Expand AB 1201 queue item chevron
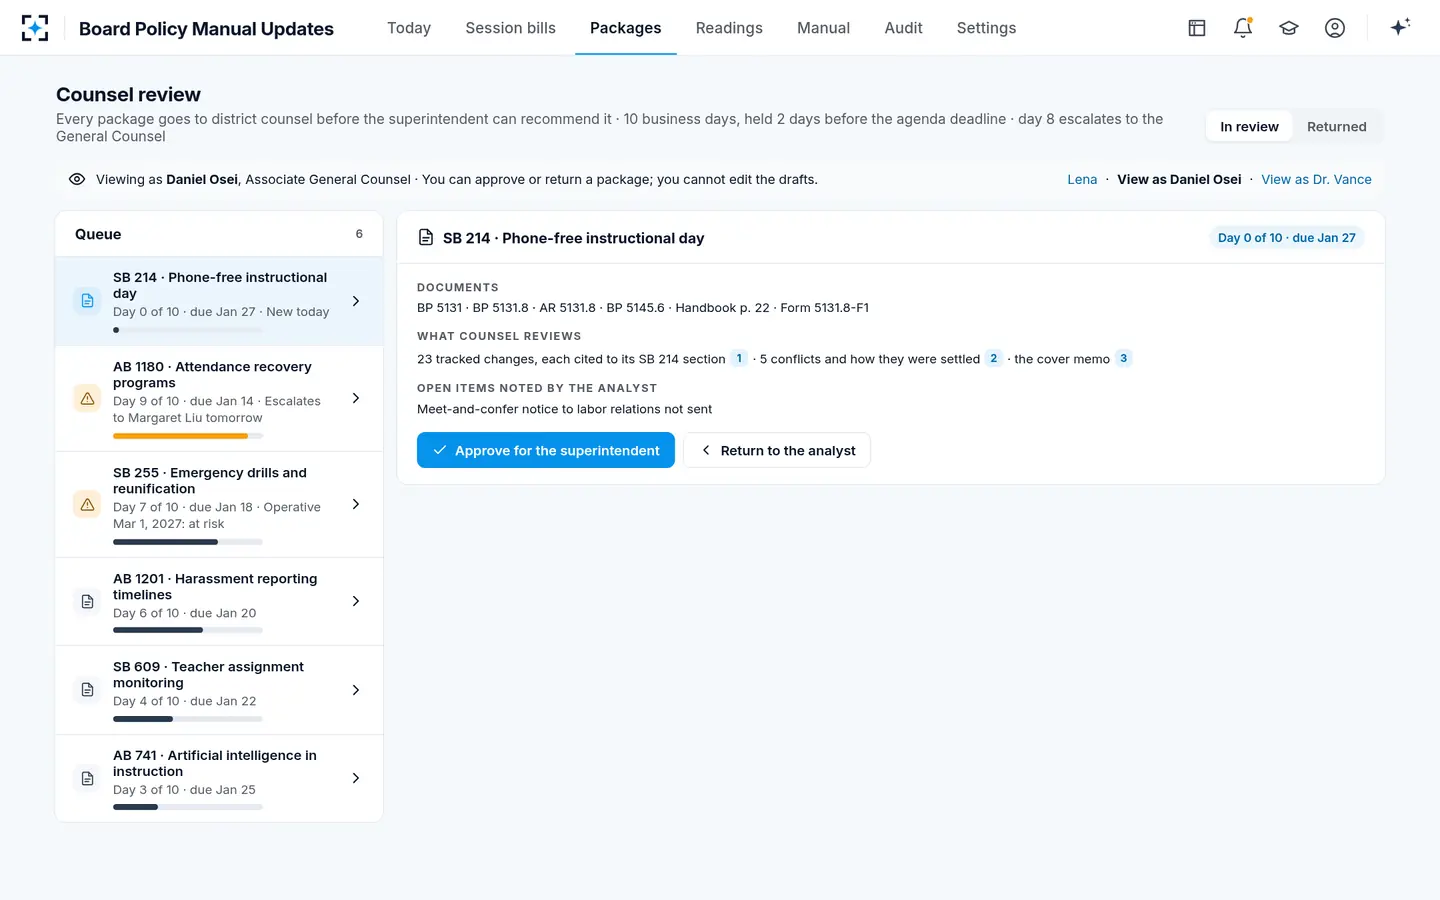This screenshot has height=900, width=1440. click(x=356, y=601)
